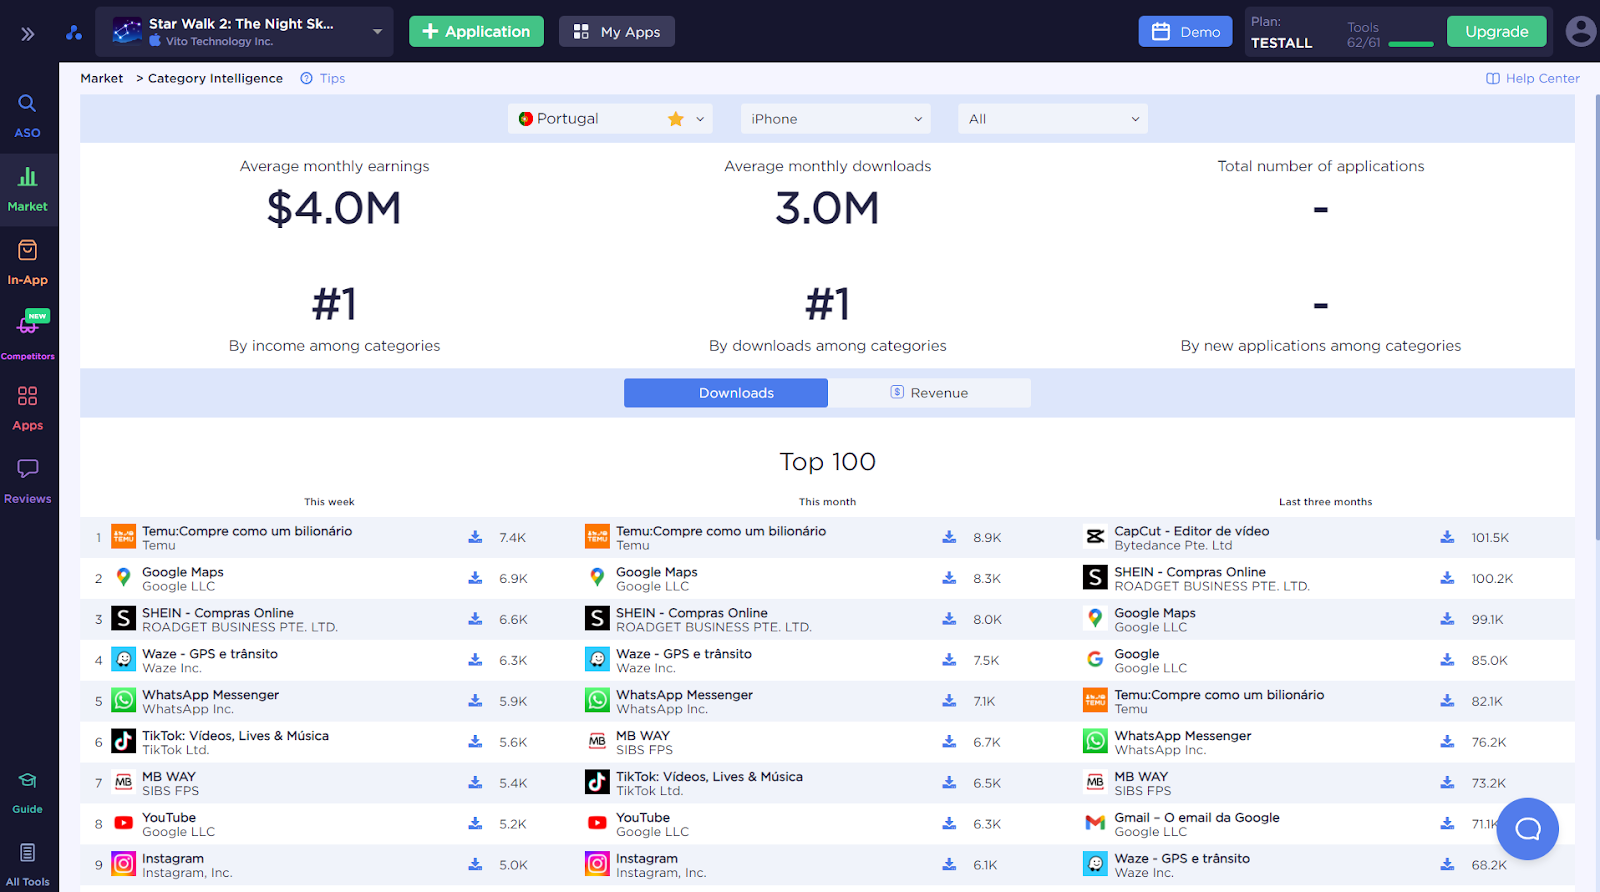
Task: Click the YouTube icon in This month list
Action: tap(597, 824)
